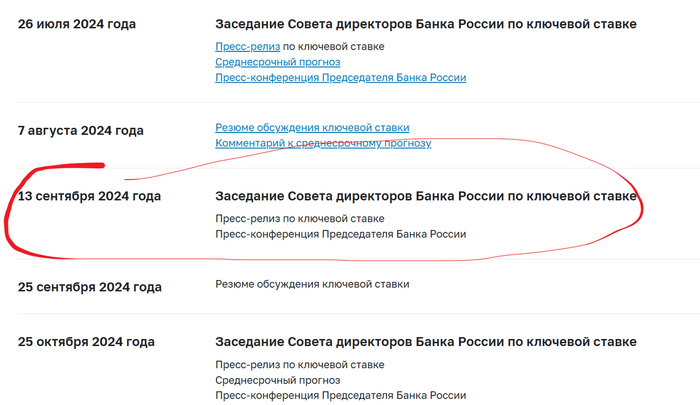This screenshot has height=405, width=700.
Task: Open the 26 July Среднесрочный прогноз link
Action: coord(278,62)
